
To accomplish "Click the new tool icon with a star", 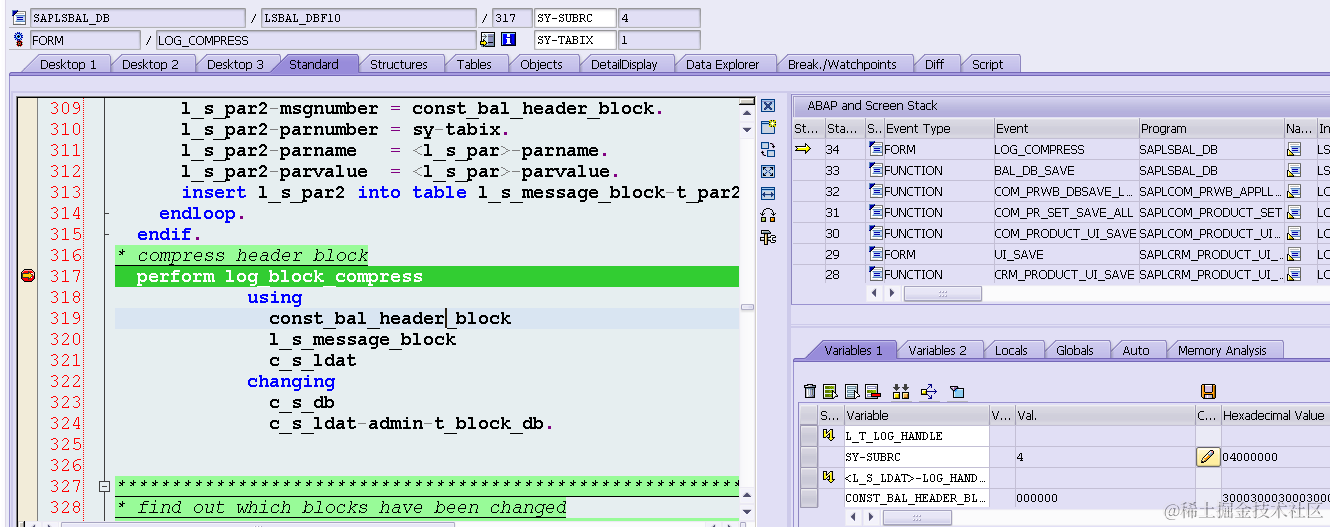I will pos(768,128).
